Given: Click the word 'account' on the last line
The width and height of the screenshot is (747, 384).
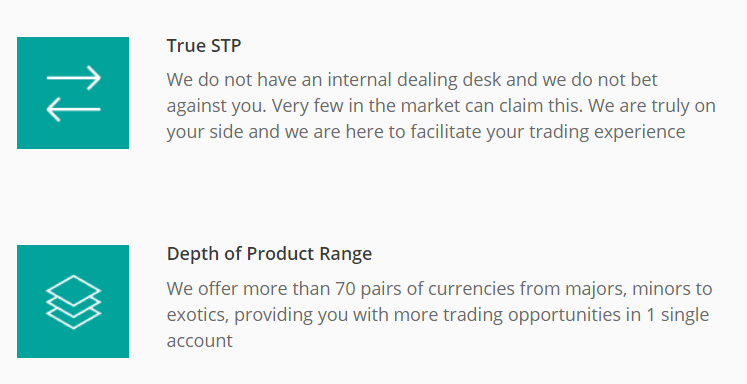Looking at the screenshot, I should [200, 341].
